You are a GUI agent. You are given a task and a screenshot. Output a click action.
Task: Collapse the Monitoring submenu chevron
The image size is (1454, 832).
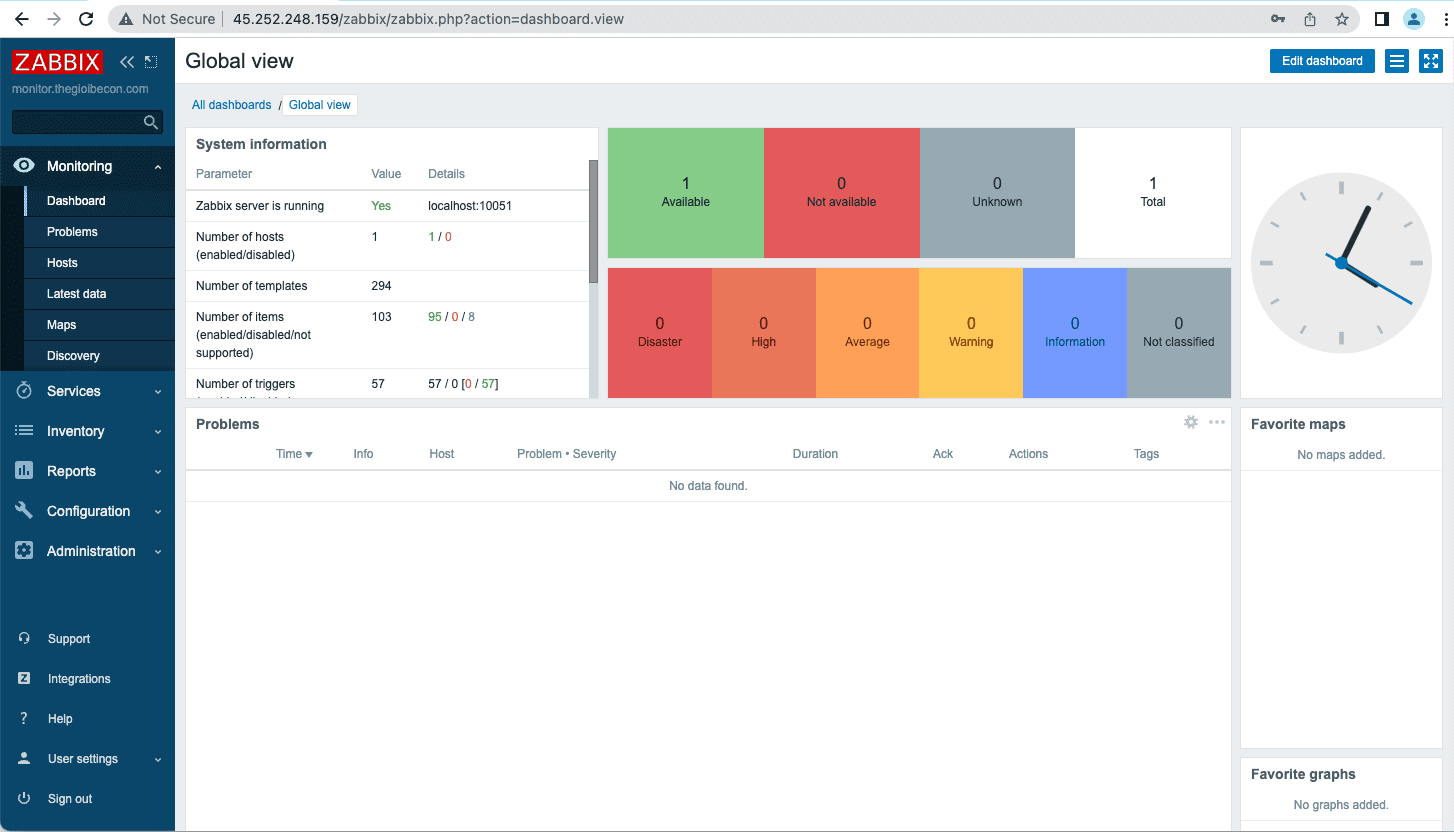coord(156,165)
